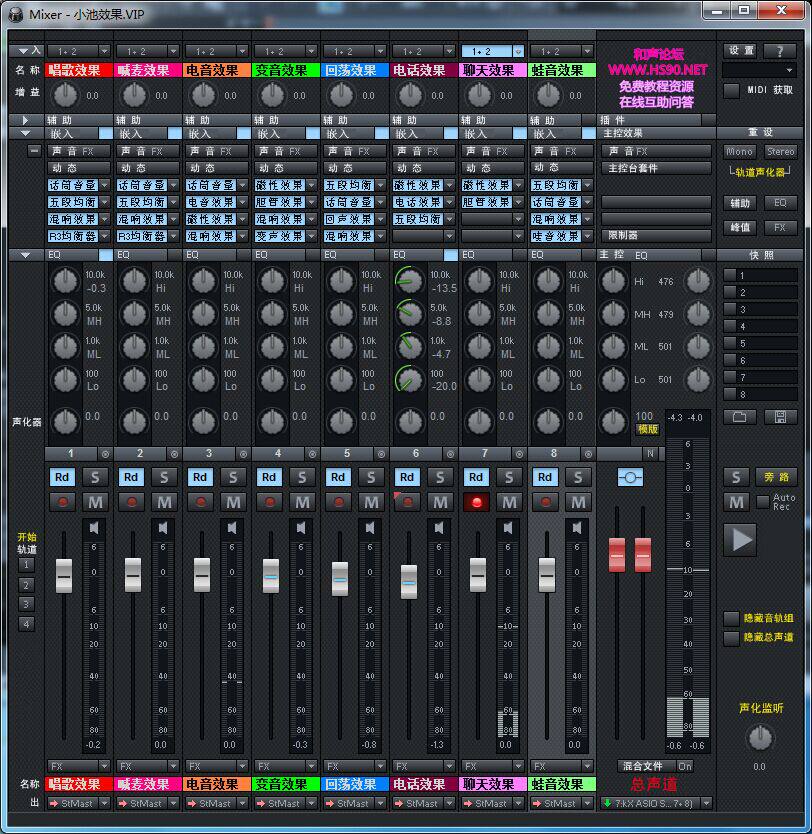Open StMast output dropdown on channel 8

(x=587, y=803)
